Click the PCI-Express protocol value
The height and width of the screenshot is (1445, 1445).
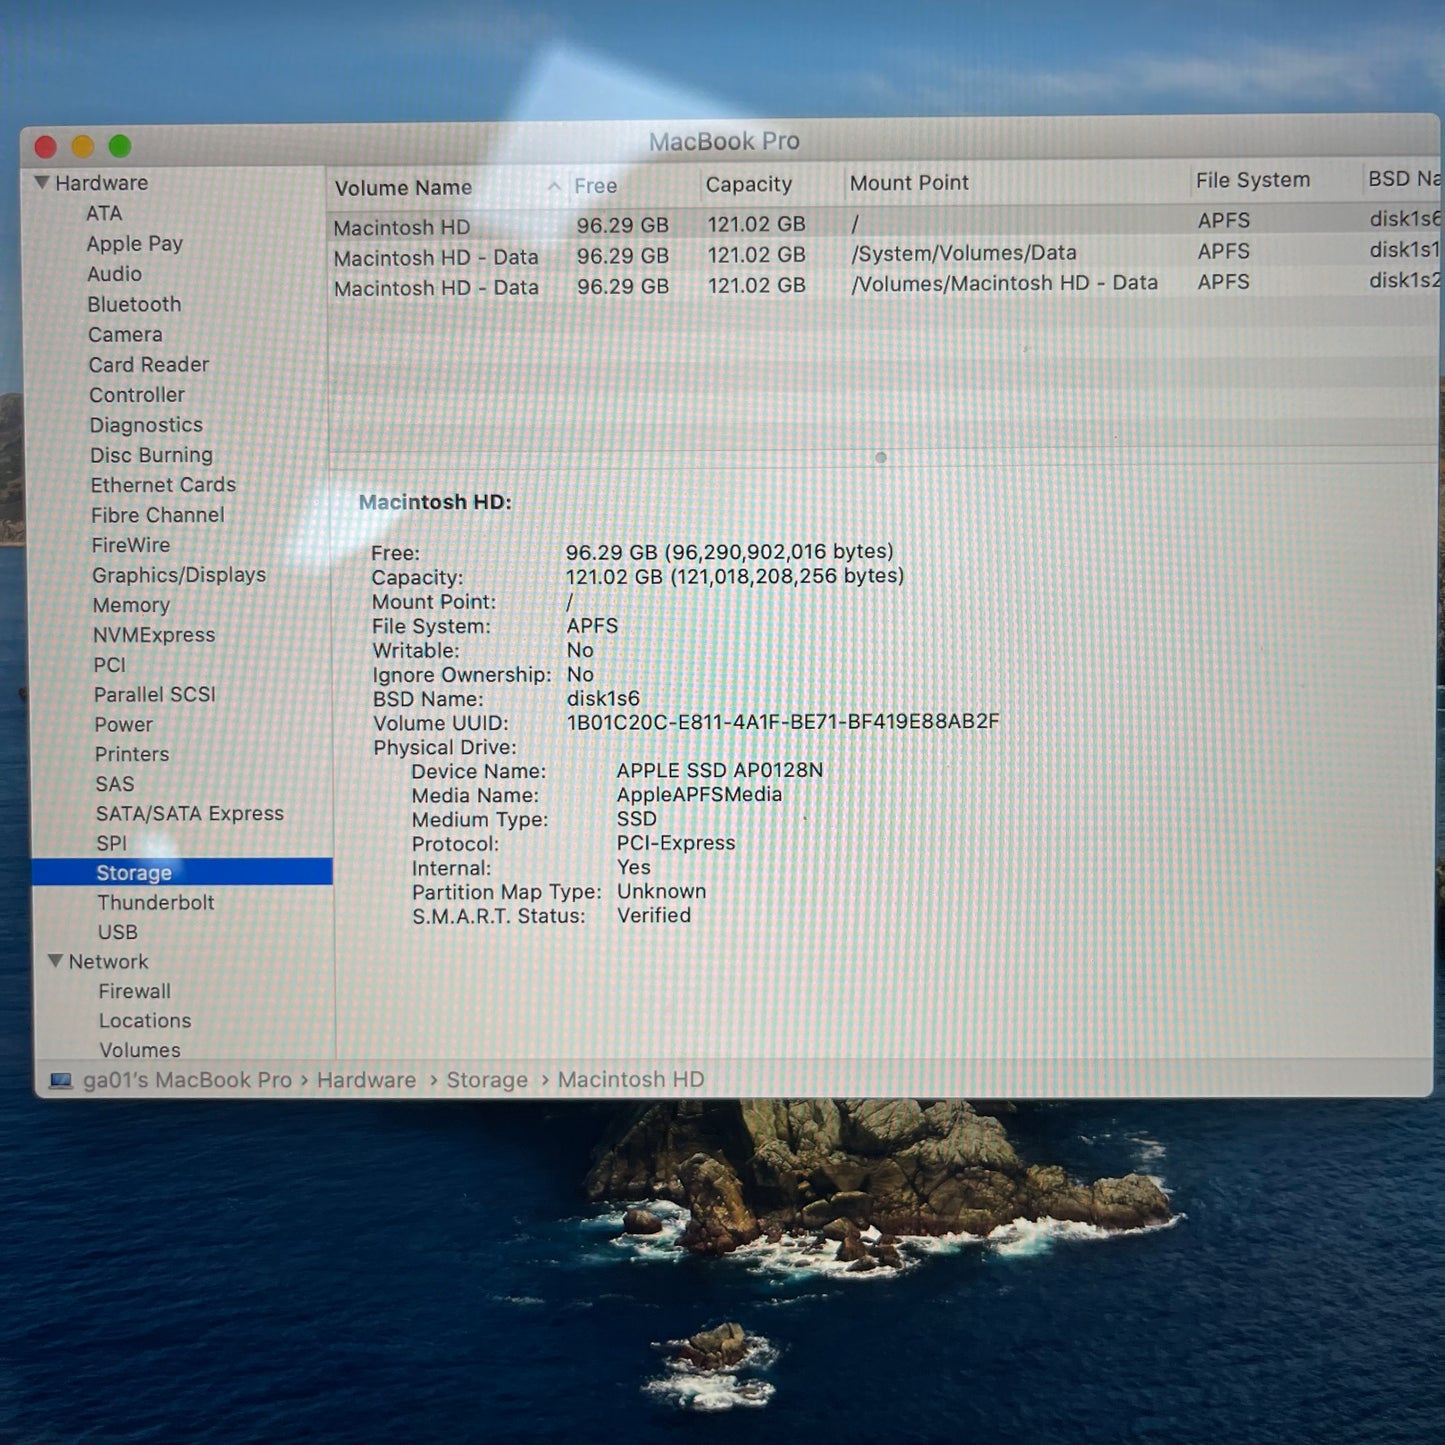pyautogui.click(x=676, y=843)
